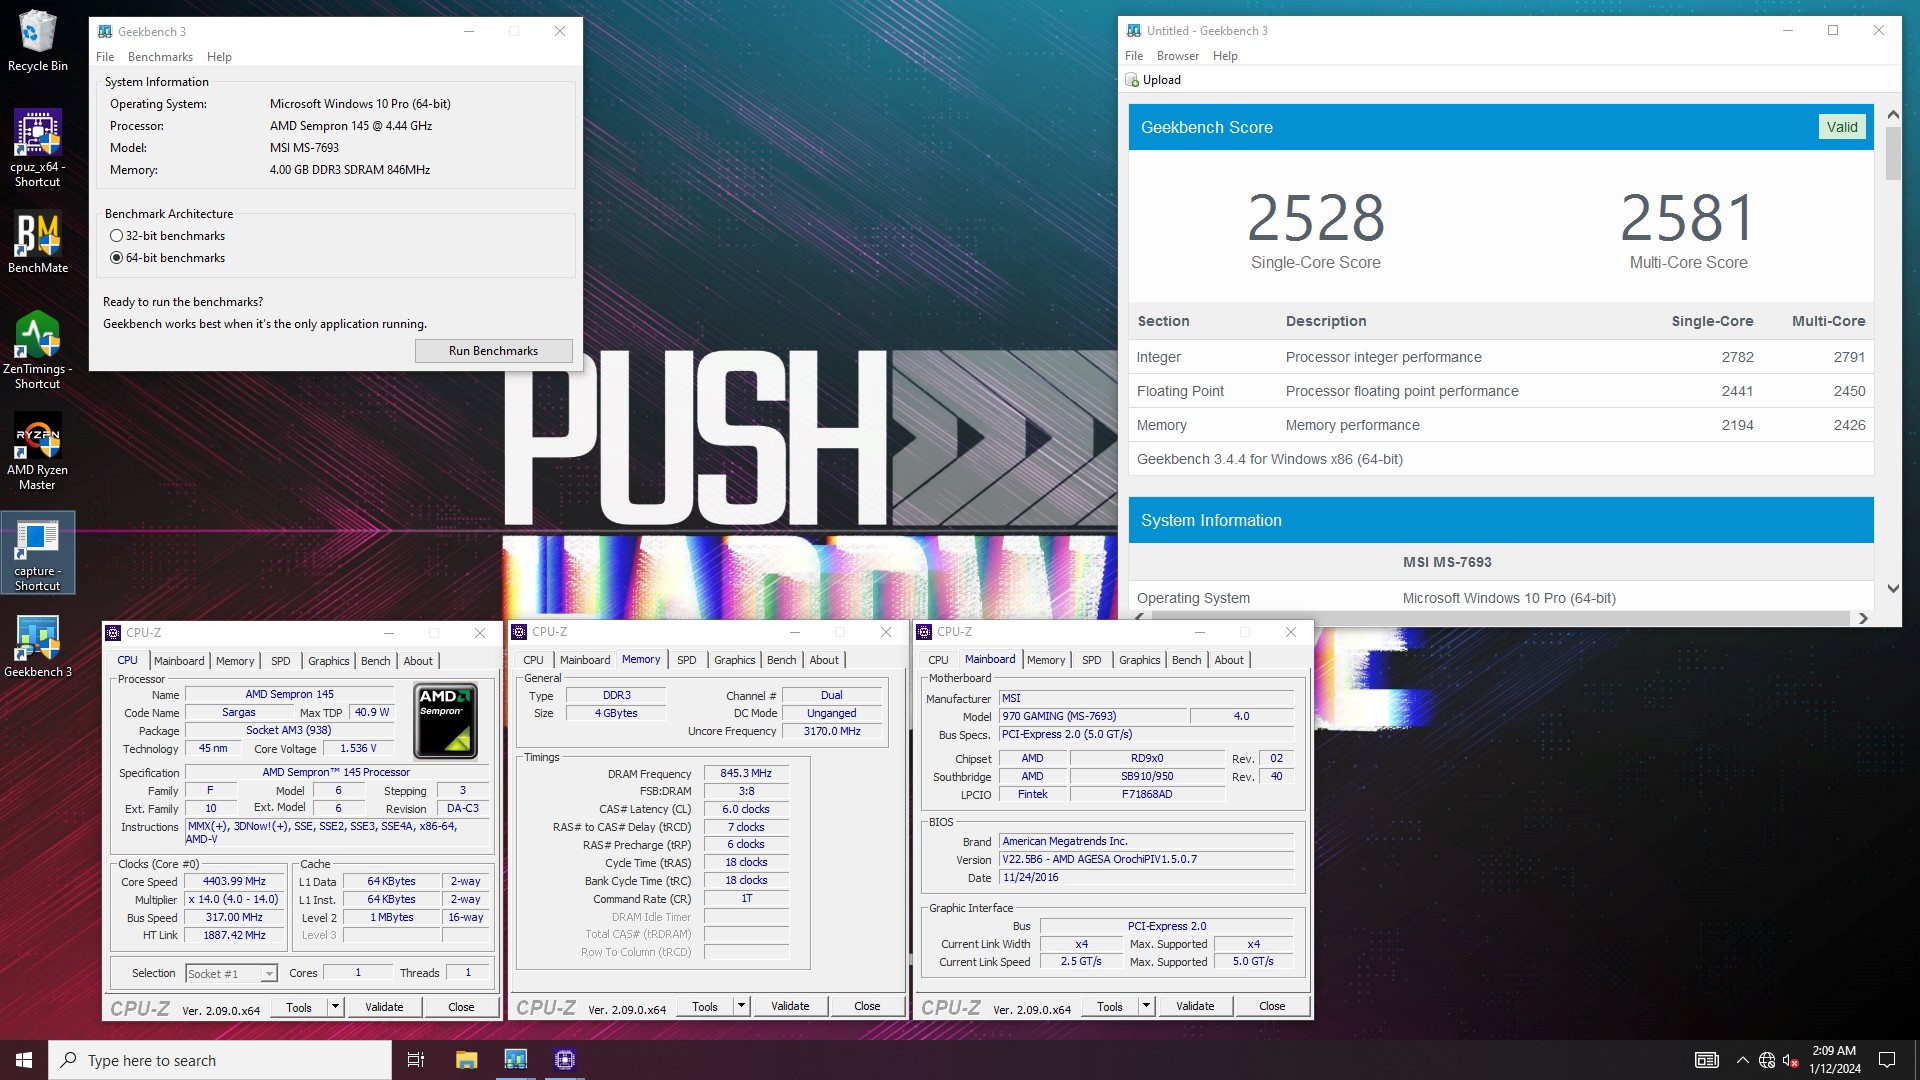Click Multi-Core Score 2581
The image size is (1920, 1080).
1688,218
